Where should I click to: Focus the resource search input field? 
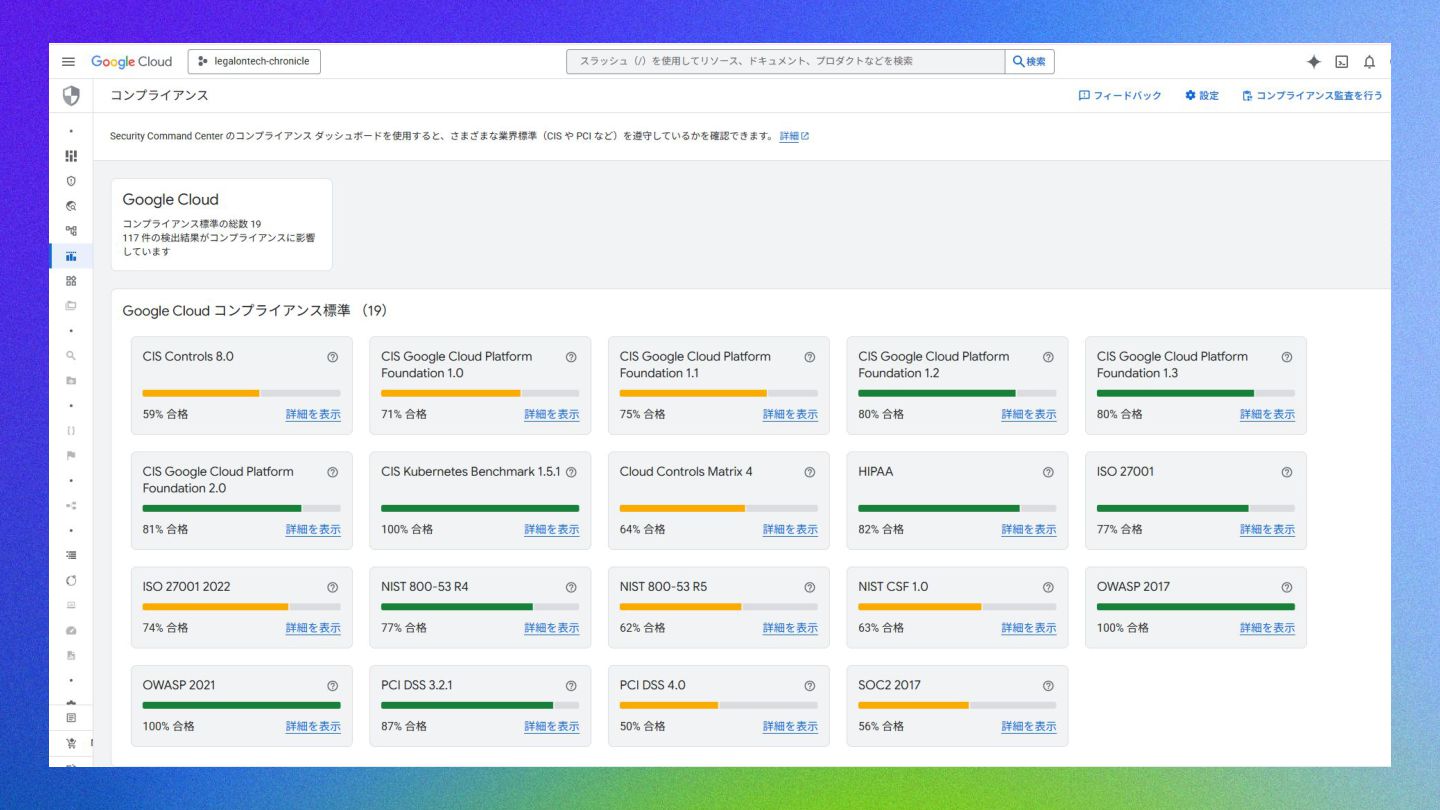point(786,61)
